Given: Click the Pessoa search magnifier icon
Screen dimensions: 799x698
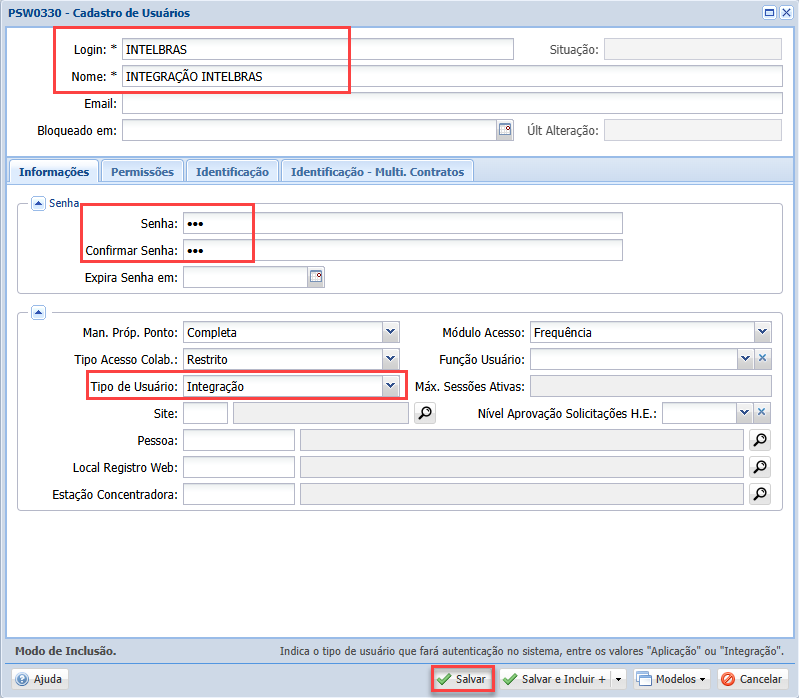Looking at the screenshot, I should click(x=761, y=440).
